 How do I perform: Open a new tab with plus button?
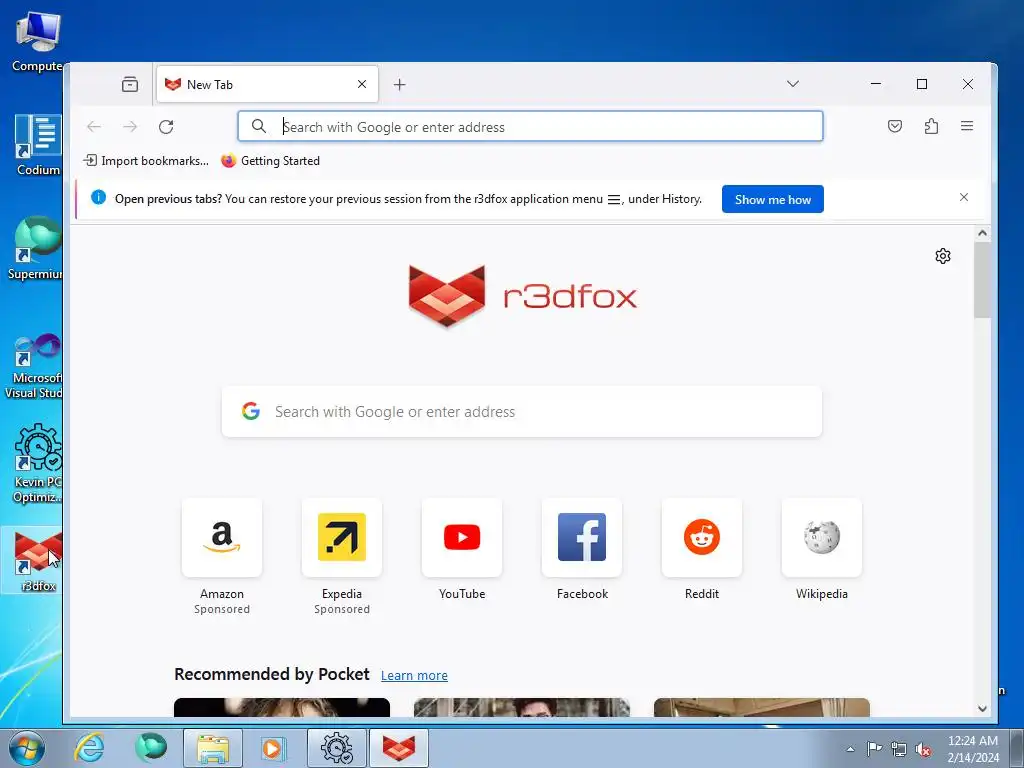(x=400, y=84)
